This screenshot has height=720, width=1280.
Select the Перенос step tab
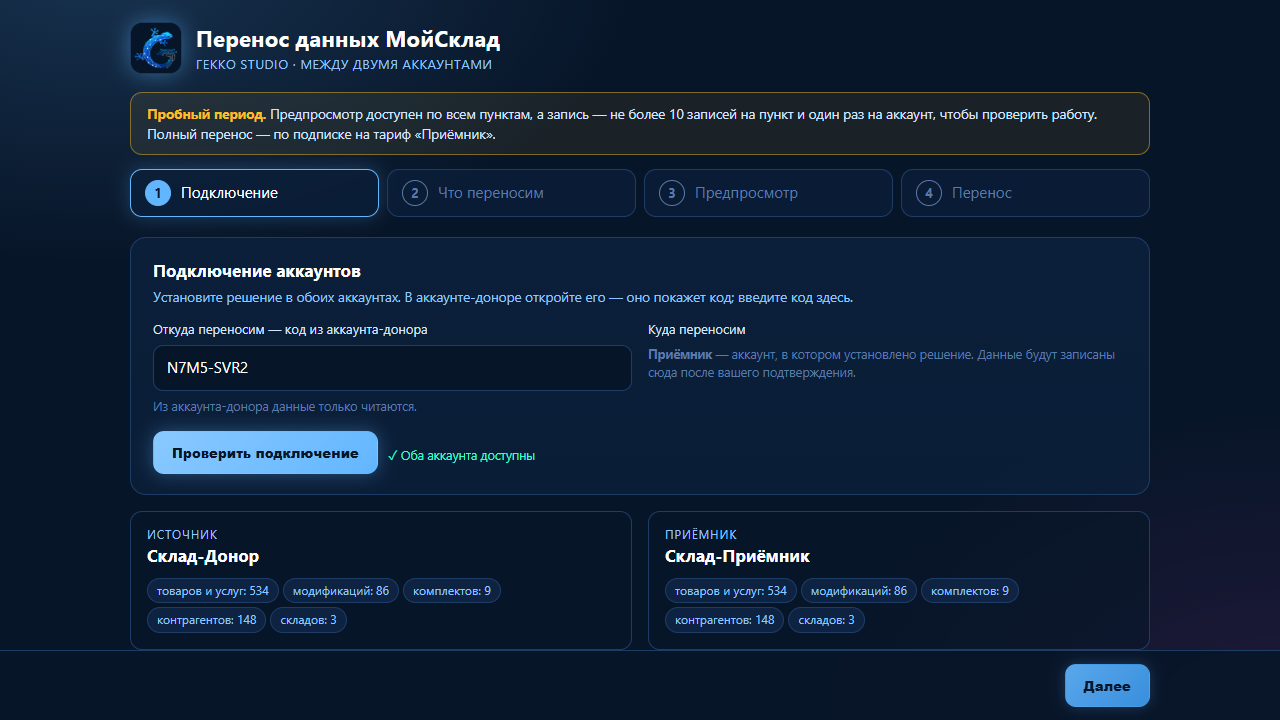click(x=1025, y=193)
